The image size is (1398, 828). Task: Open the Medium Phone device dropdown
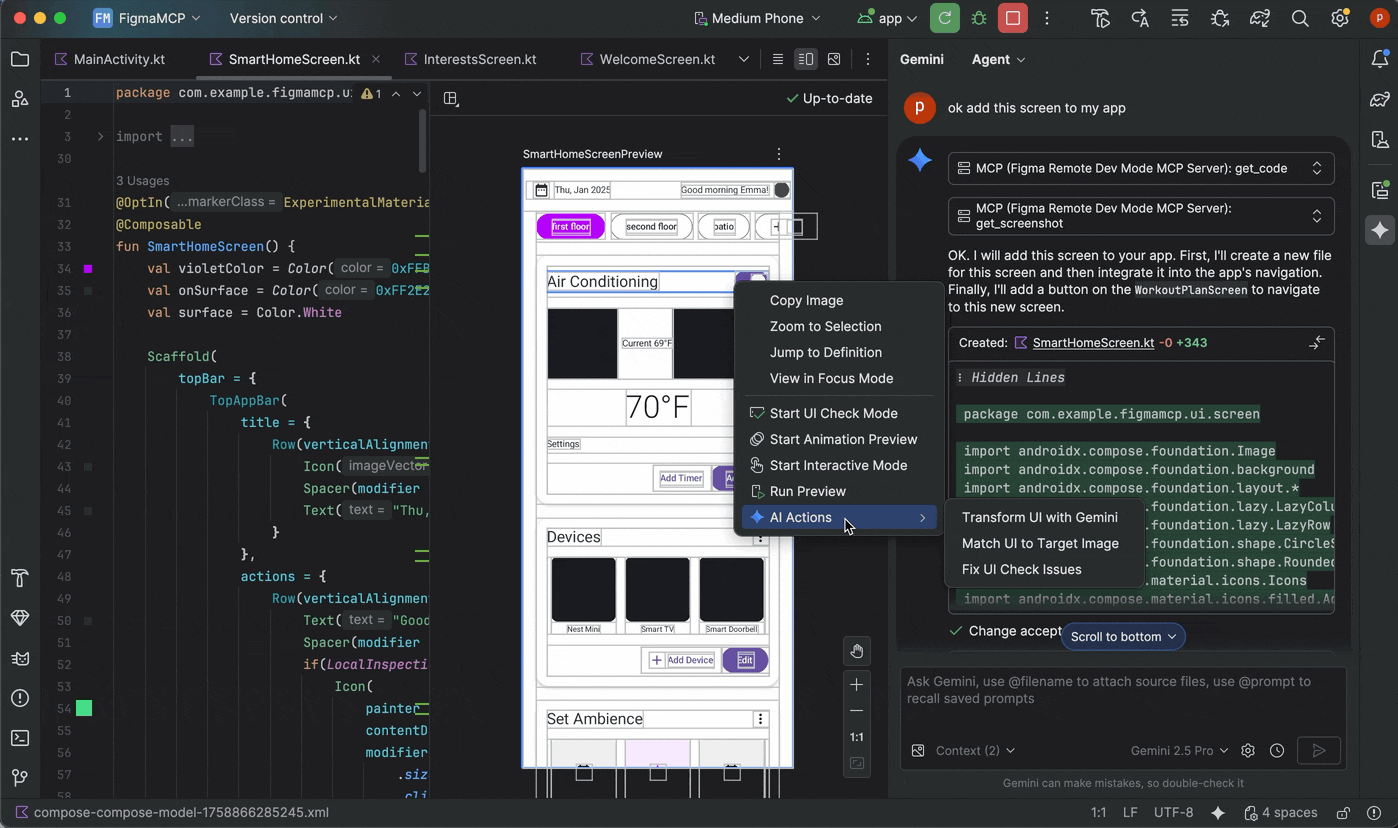coord(758,18)
